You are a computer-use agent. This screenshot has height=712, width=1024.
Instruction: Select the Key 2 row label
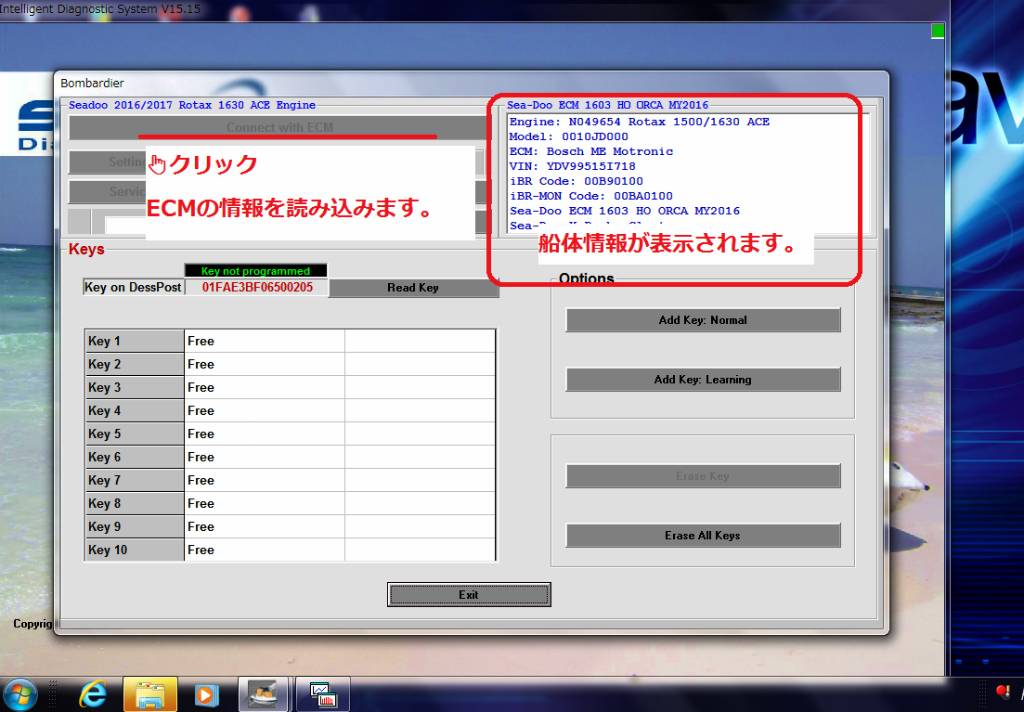[x=135, y=364]
